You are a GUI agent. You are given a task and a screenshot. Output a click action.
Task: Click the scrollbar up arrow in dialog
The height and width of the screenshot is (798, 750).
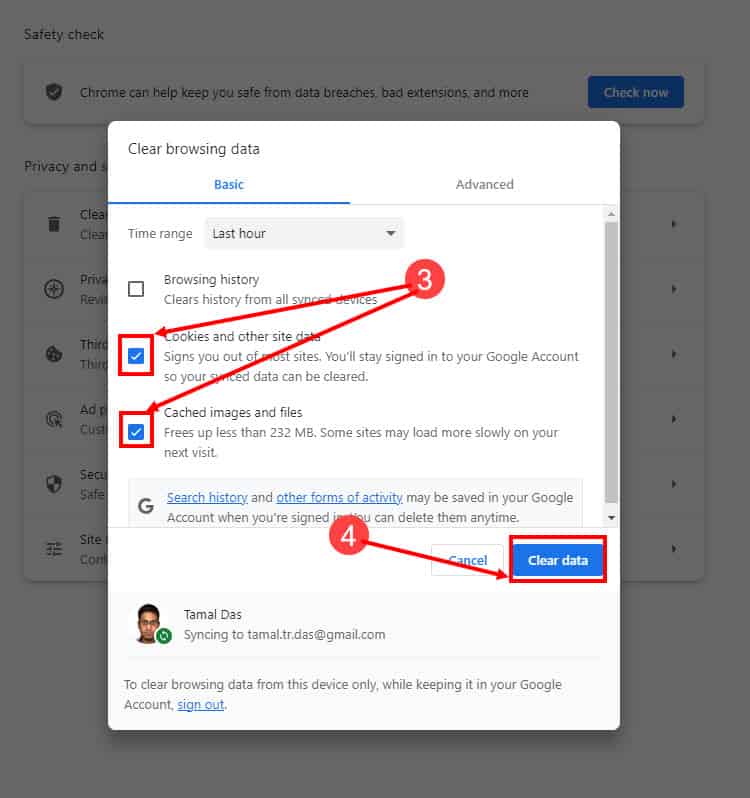click(612, 214)
